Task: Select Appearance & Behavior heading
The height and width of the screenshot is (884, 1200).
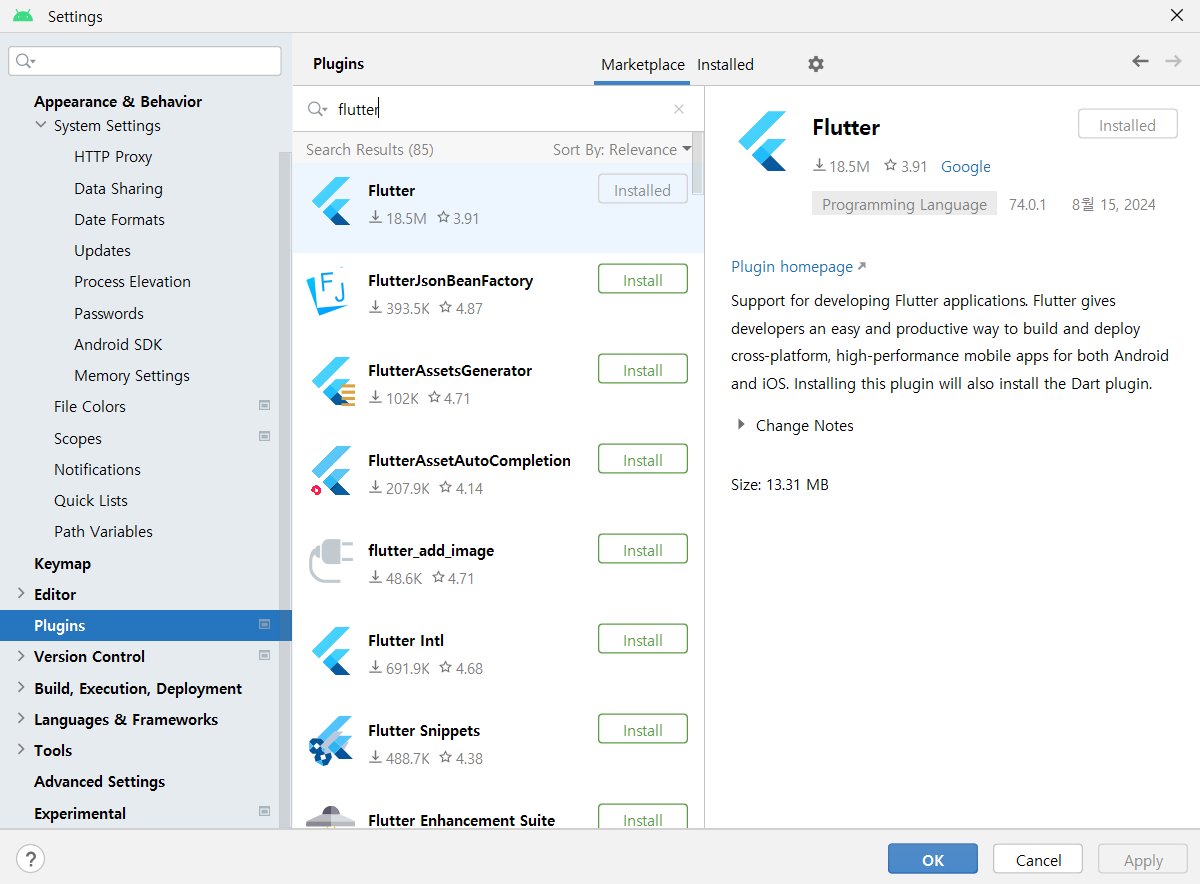Action: click(118, 101)
